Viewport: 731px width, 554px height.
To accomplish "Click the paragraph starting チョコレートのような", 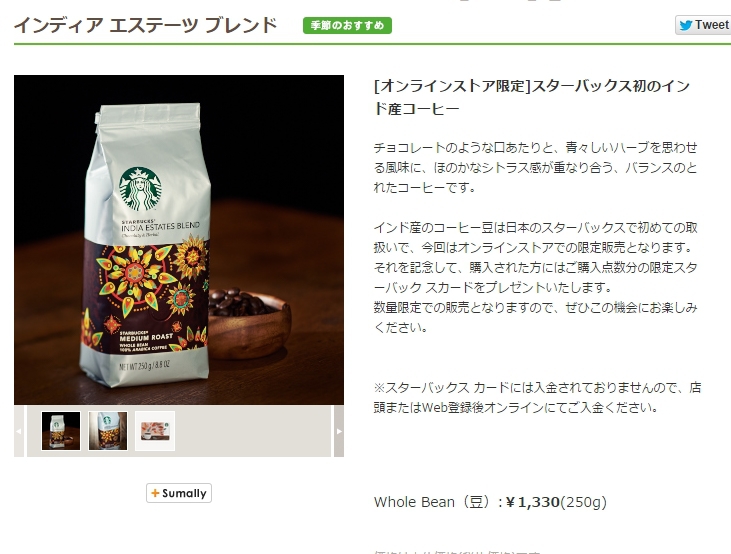I will click(536, 167).
